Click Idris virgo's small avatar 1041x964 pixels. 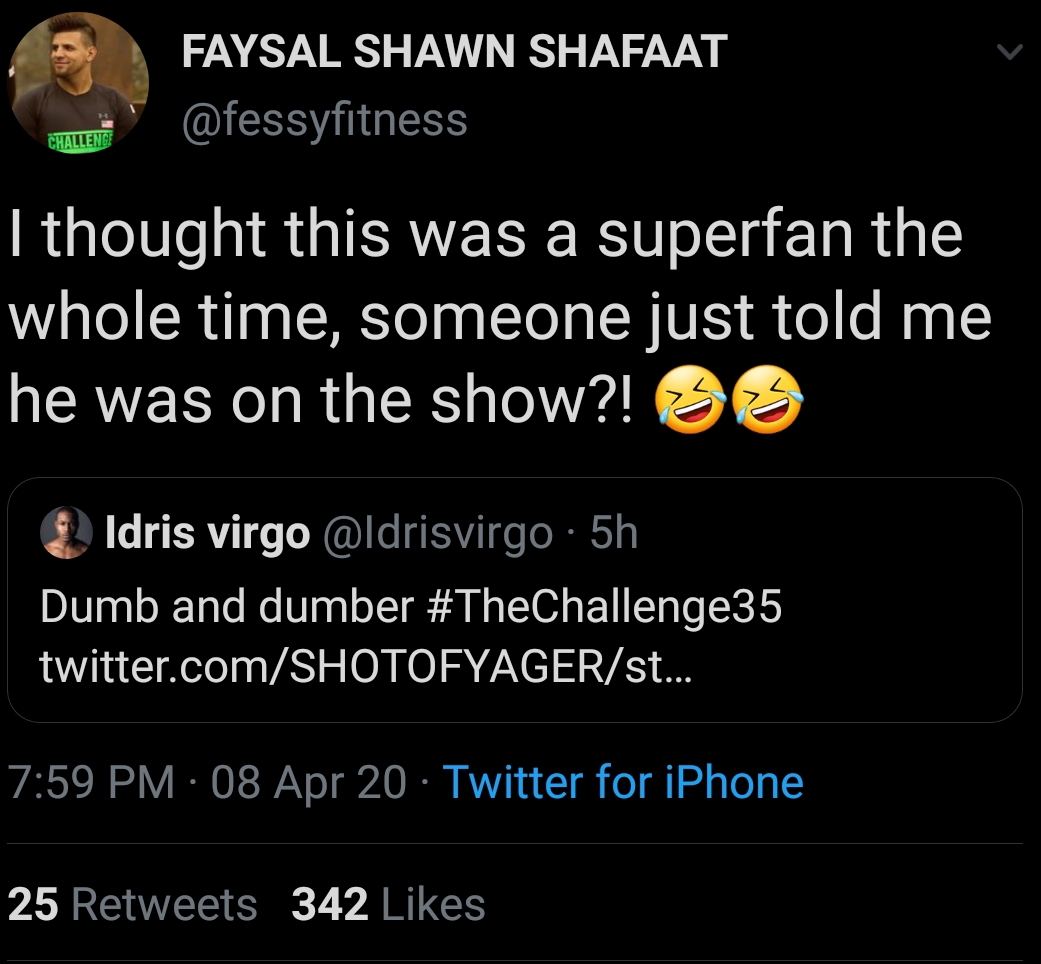(66, 532)
